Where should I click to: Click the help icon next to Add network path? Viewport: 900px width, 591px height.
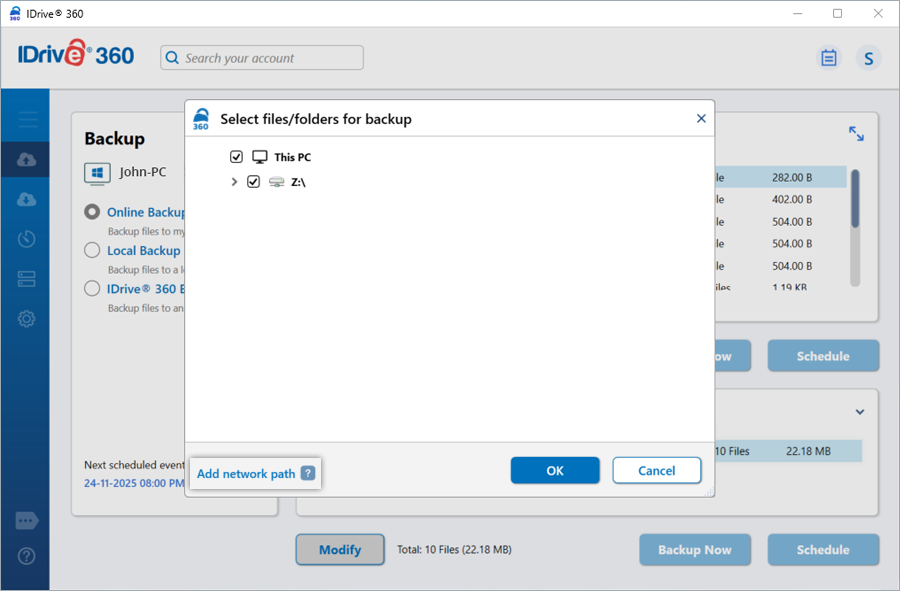coord(308,473)
